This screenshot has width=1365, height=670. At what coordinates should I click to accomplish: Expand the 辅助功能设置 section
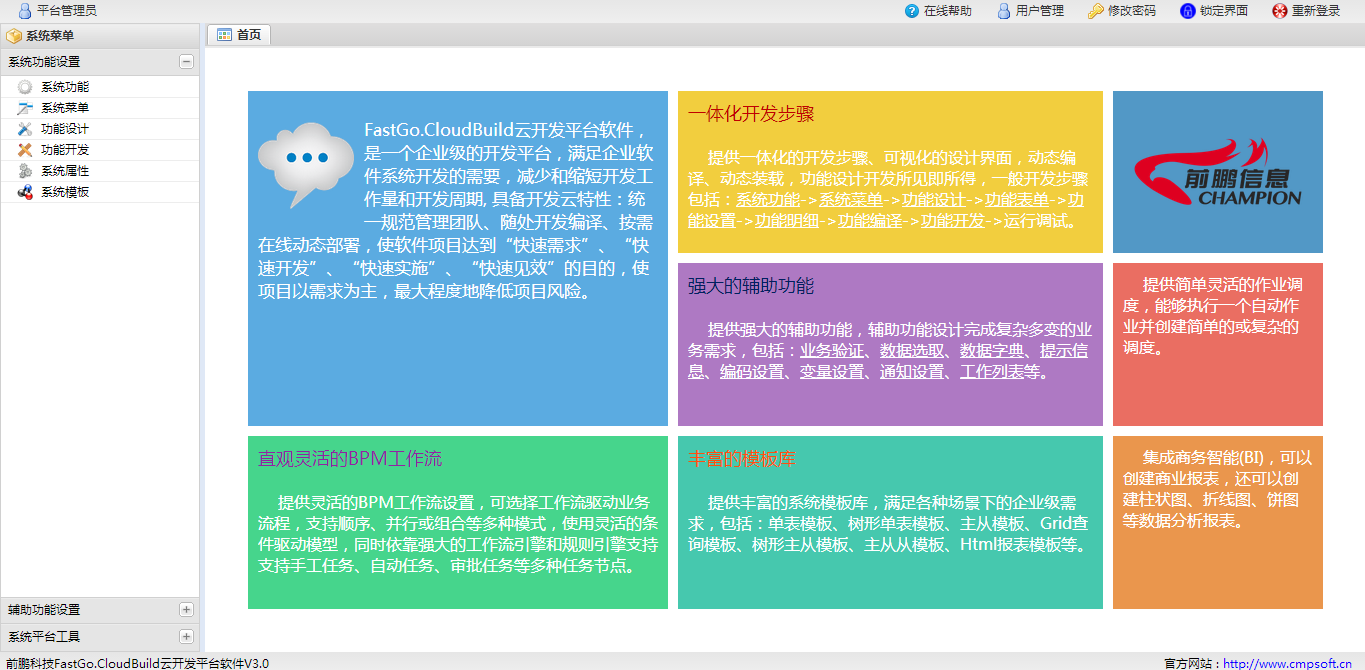point(186,610)
